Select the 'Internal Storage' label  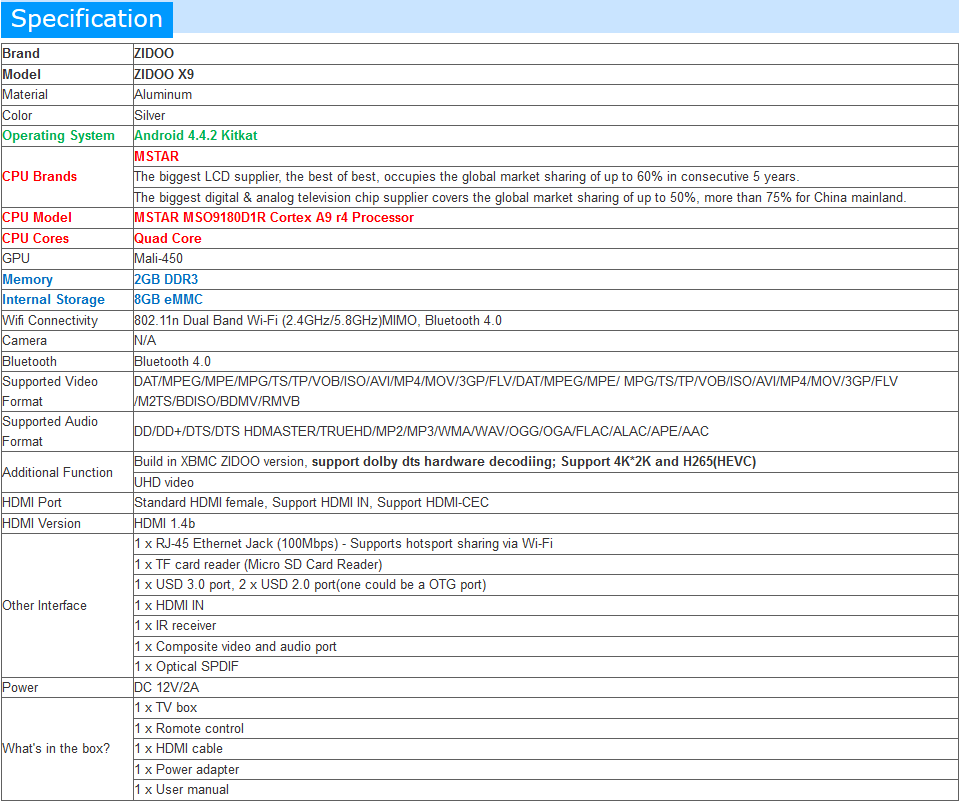[53, 300]
